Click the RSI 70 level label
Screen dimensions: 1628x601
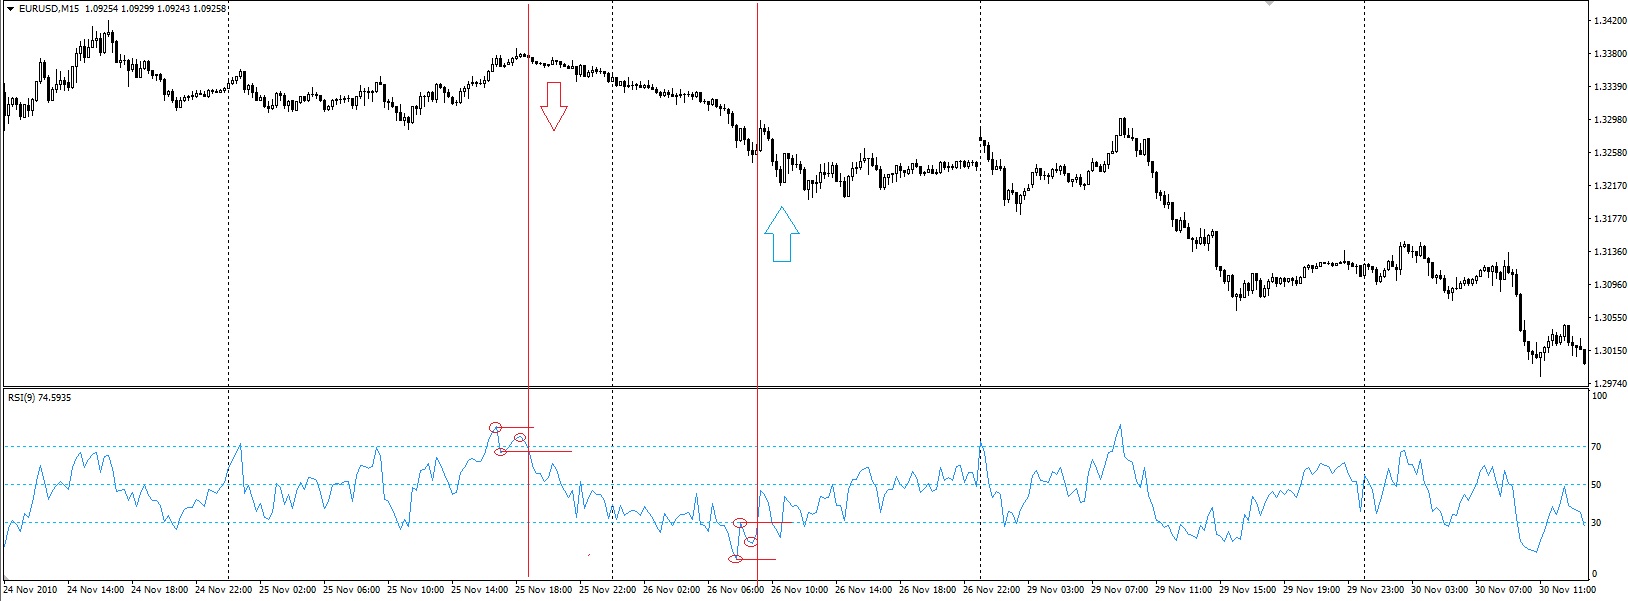click(1597, 447)
